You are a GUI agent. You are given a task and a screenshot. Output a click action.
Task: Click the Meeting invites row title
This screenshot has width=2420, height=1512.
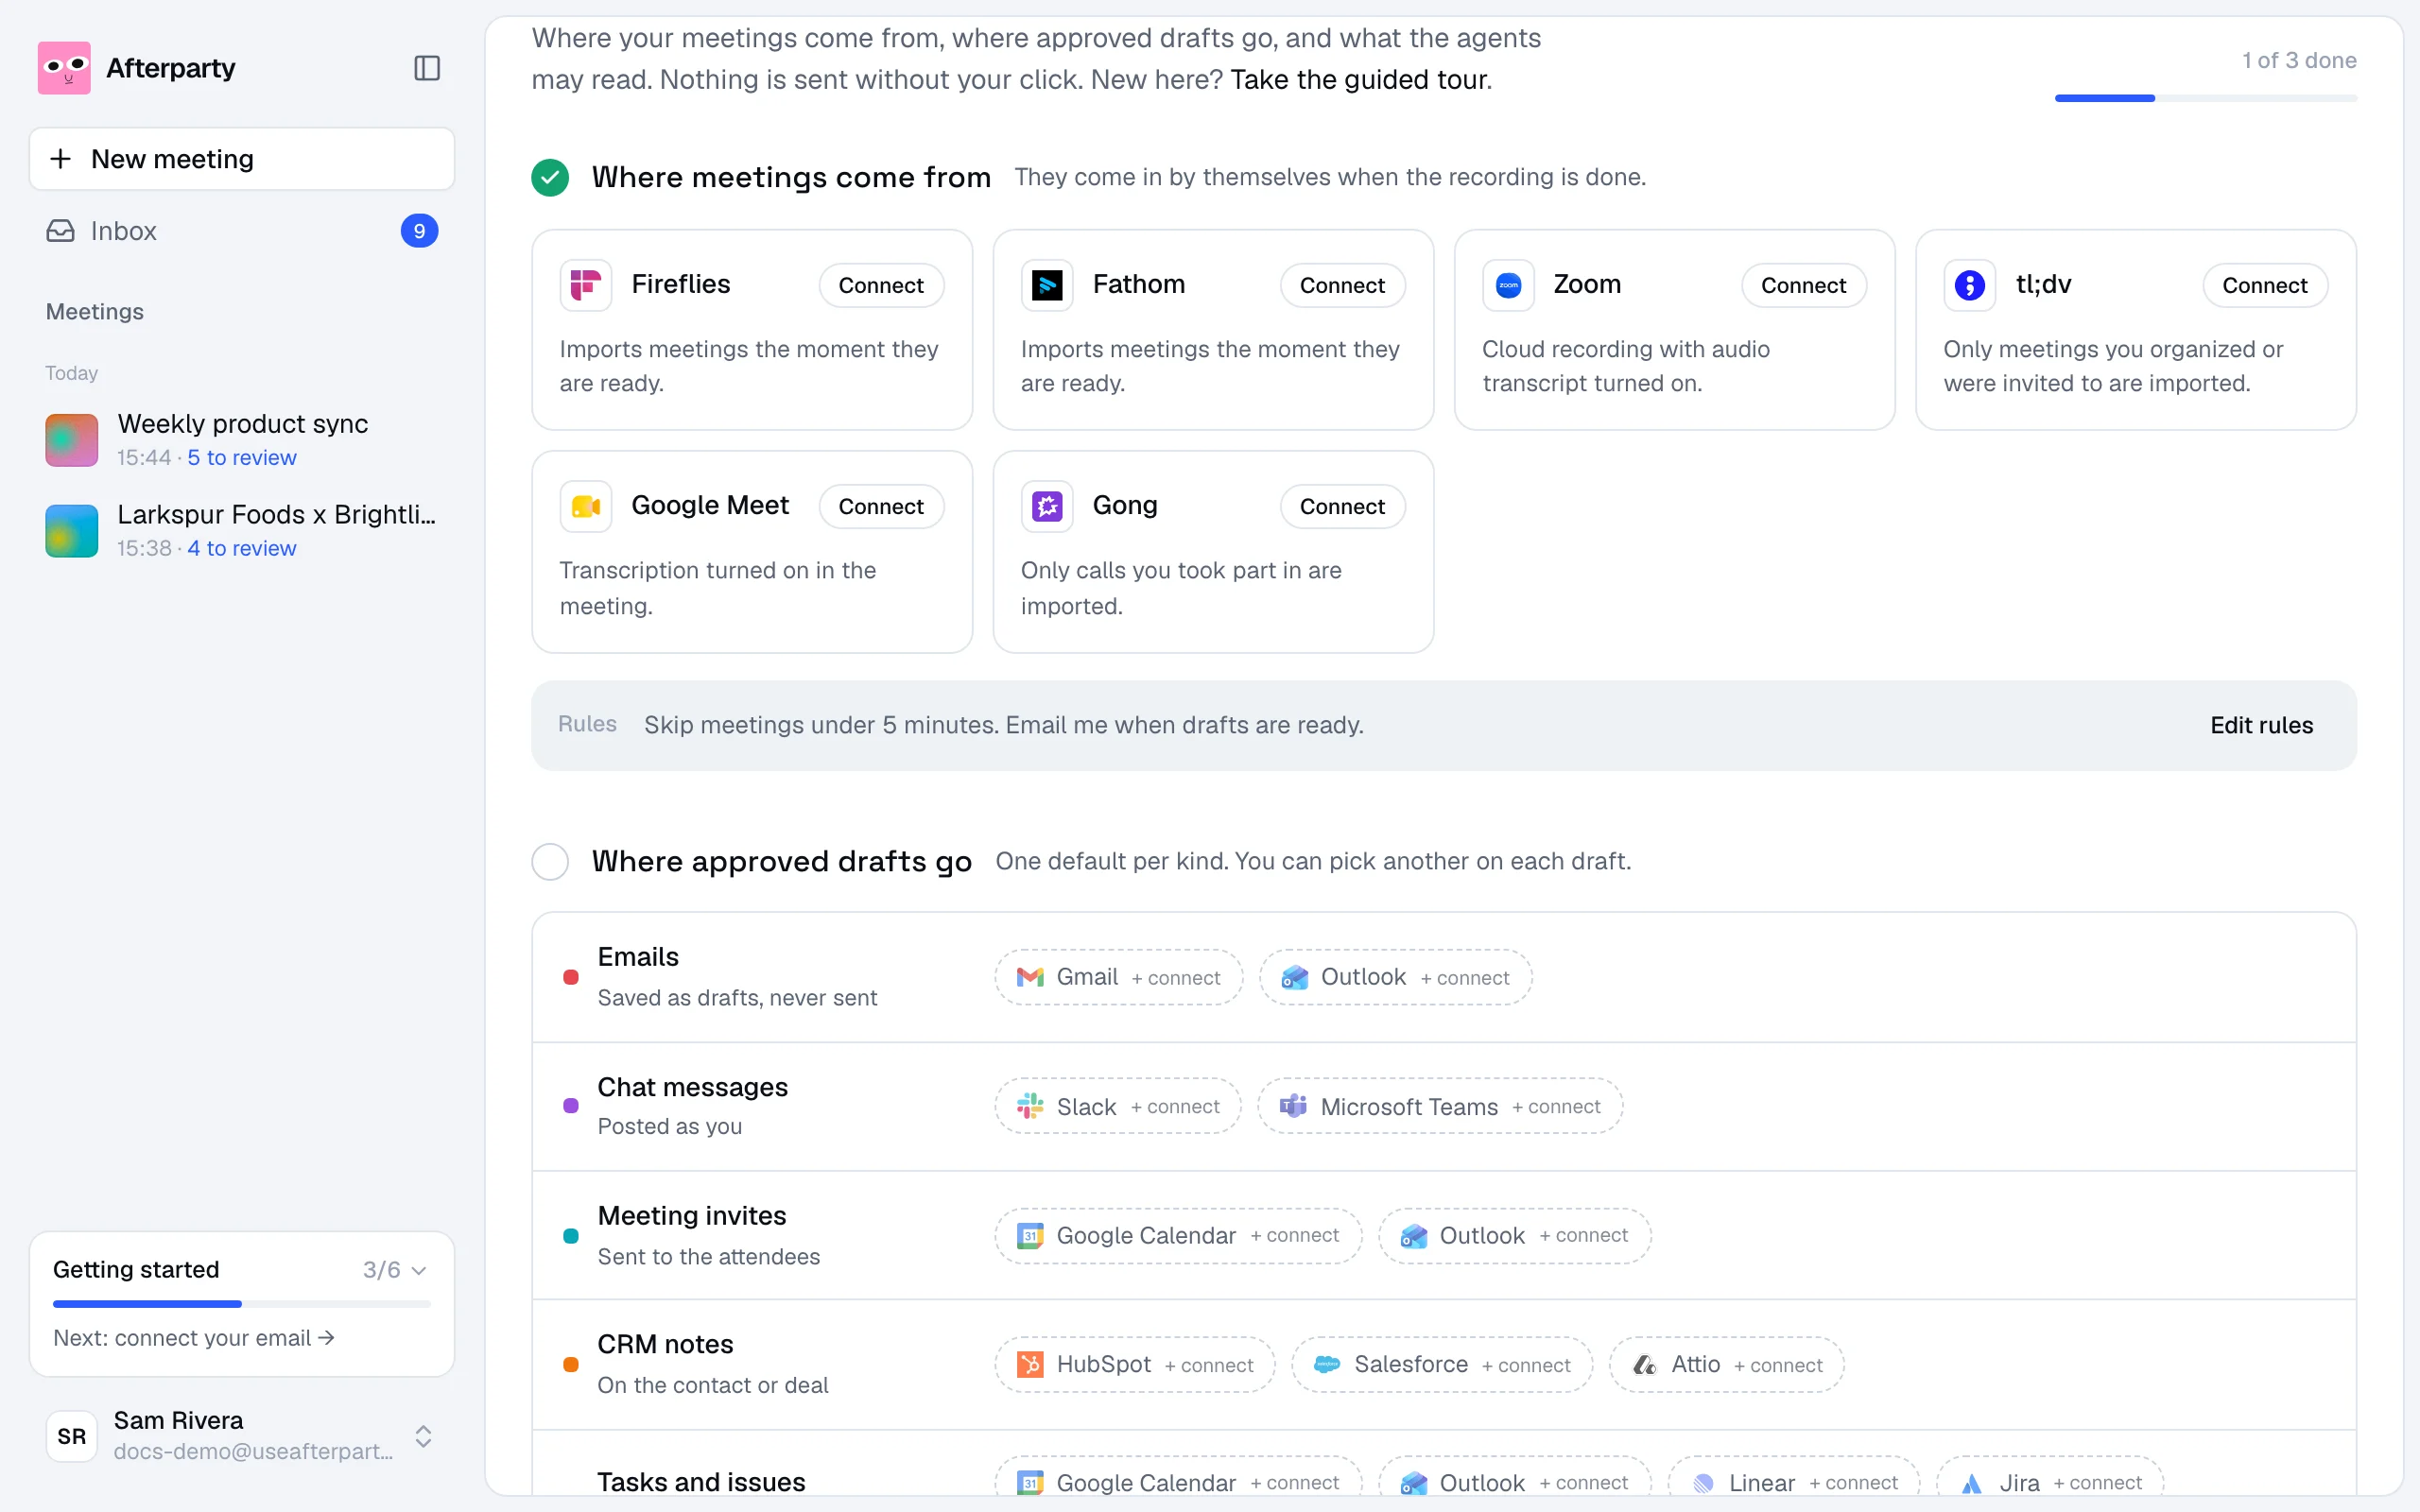[692, 1216]
